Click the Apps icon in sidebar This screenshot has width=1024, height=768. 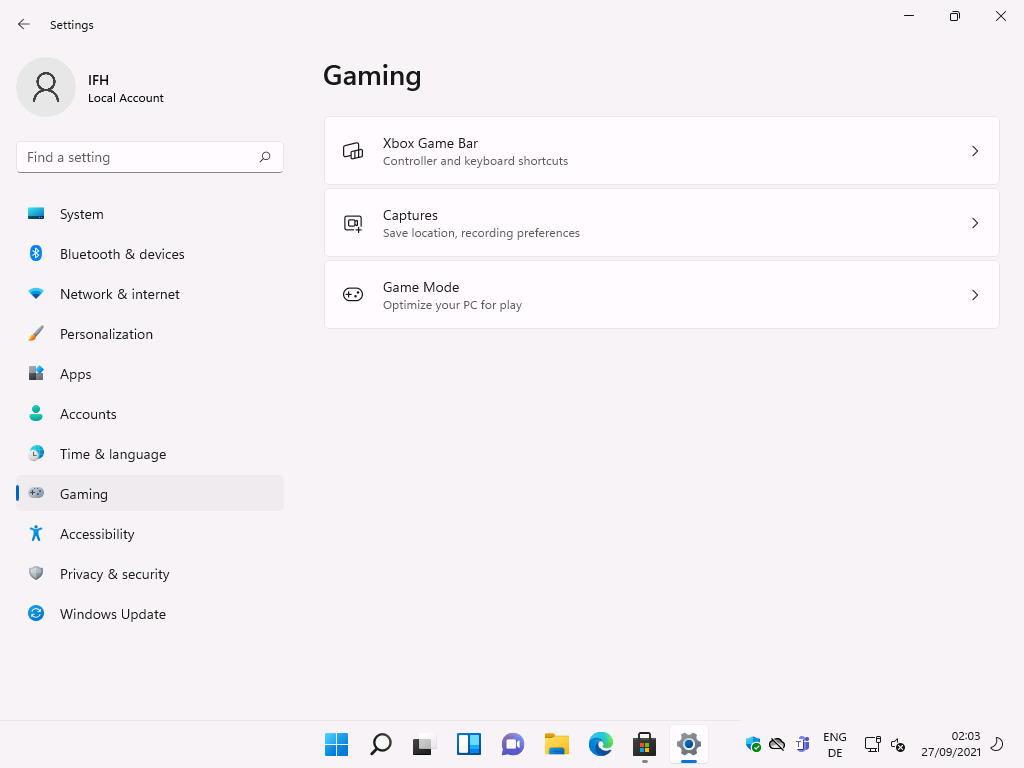click(x=36, y=374)
